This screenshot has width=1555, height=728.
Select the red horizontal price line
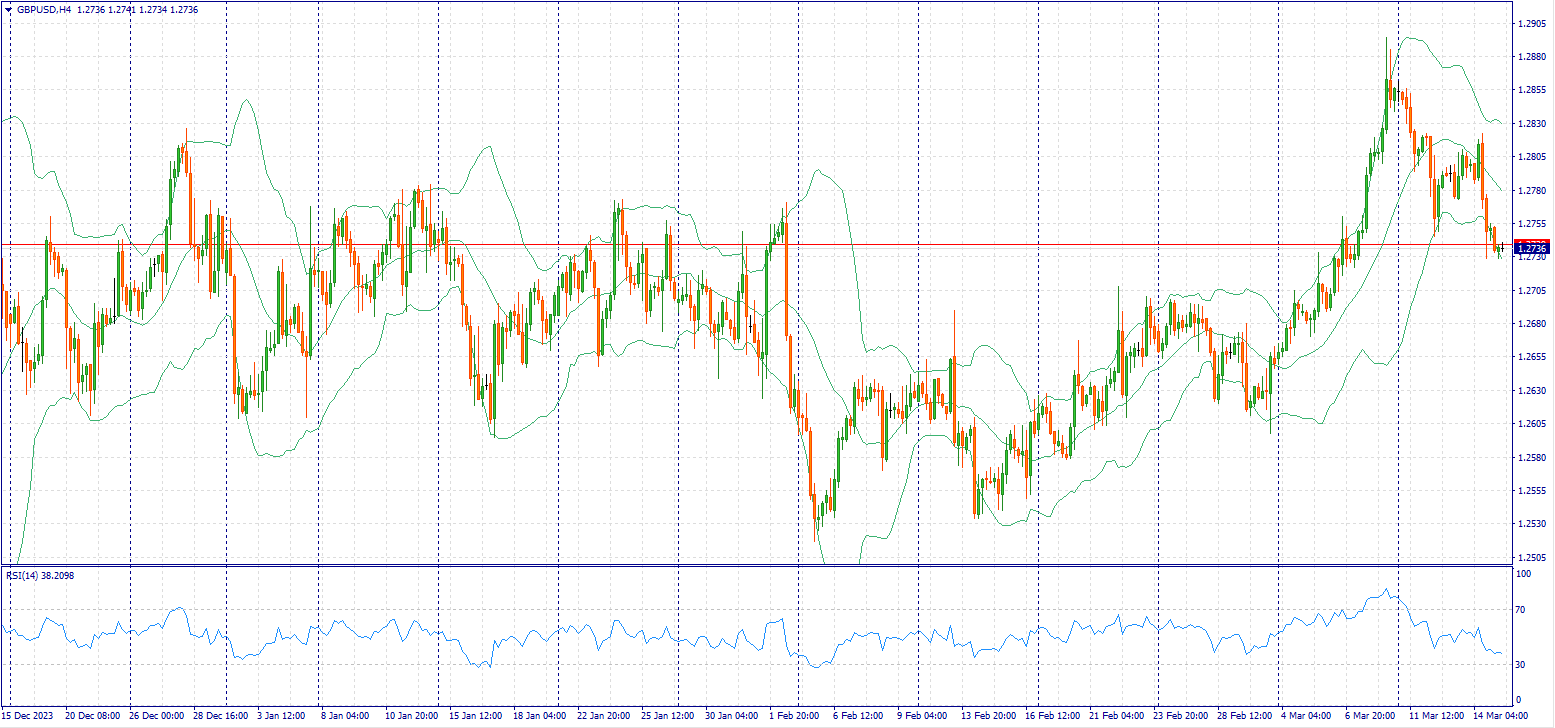tap(700, 244)
